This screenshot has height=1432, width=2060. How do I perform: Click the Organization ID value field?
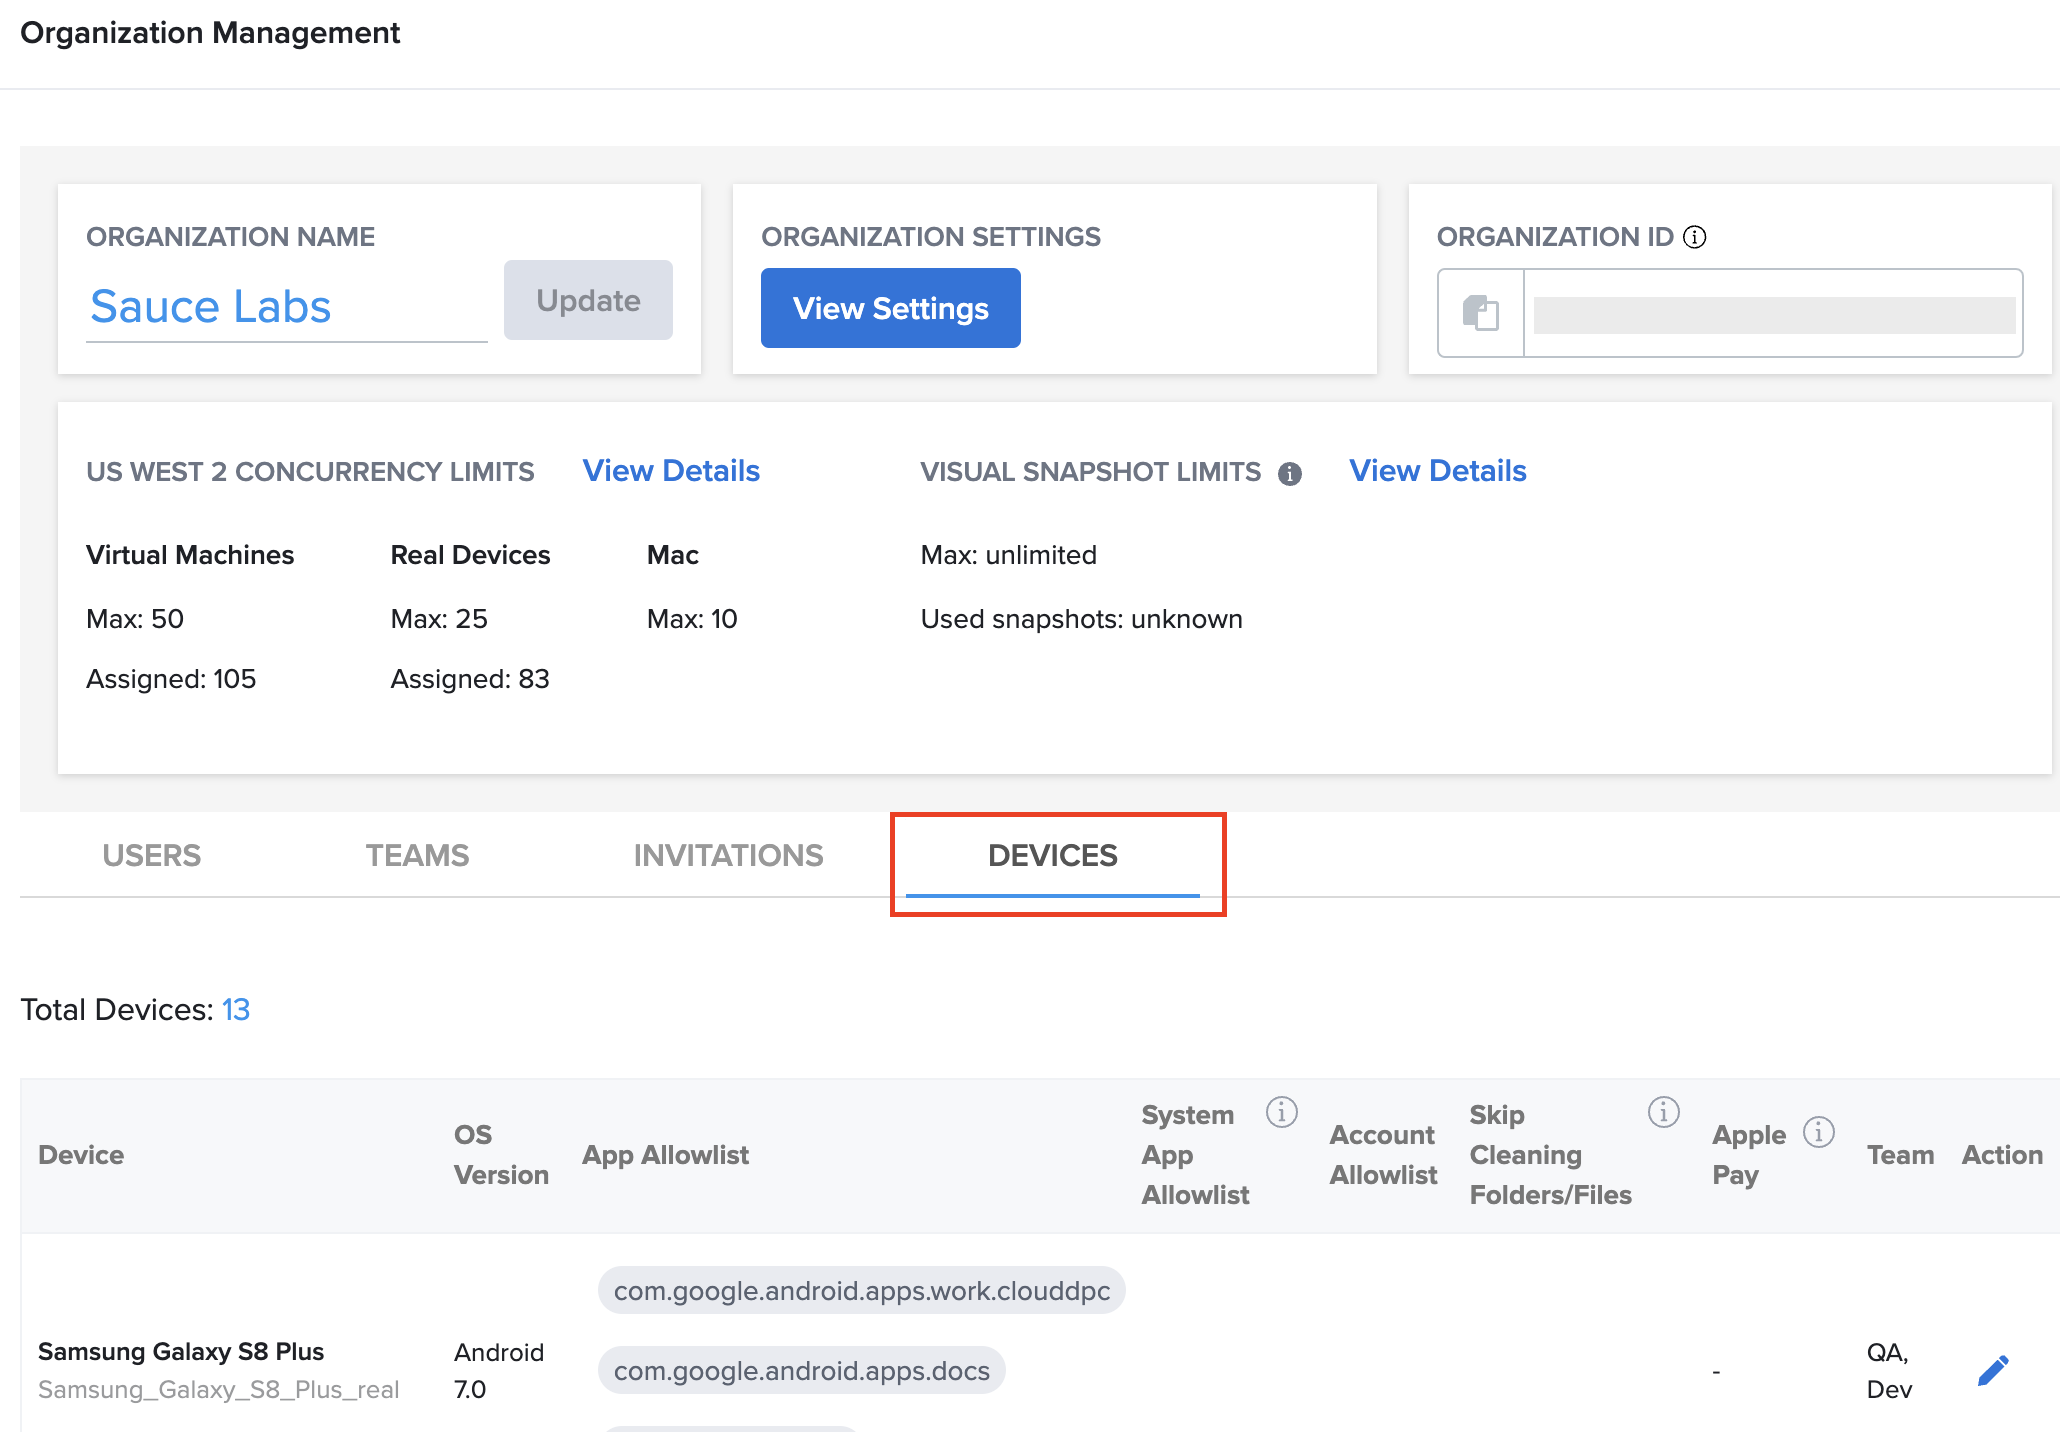(x=1773, y=315)
